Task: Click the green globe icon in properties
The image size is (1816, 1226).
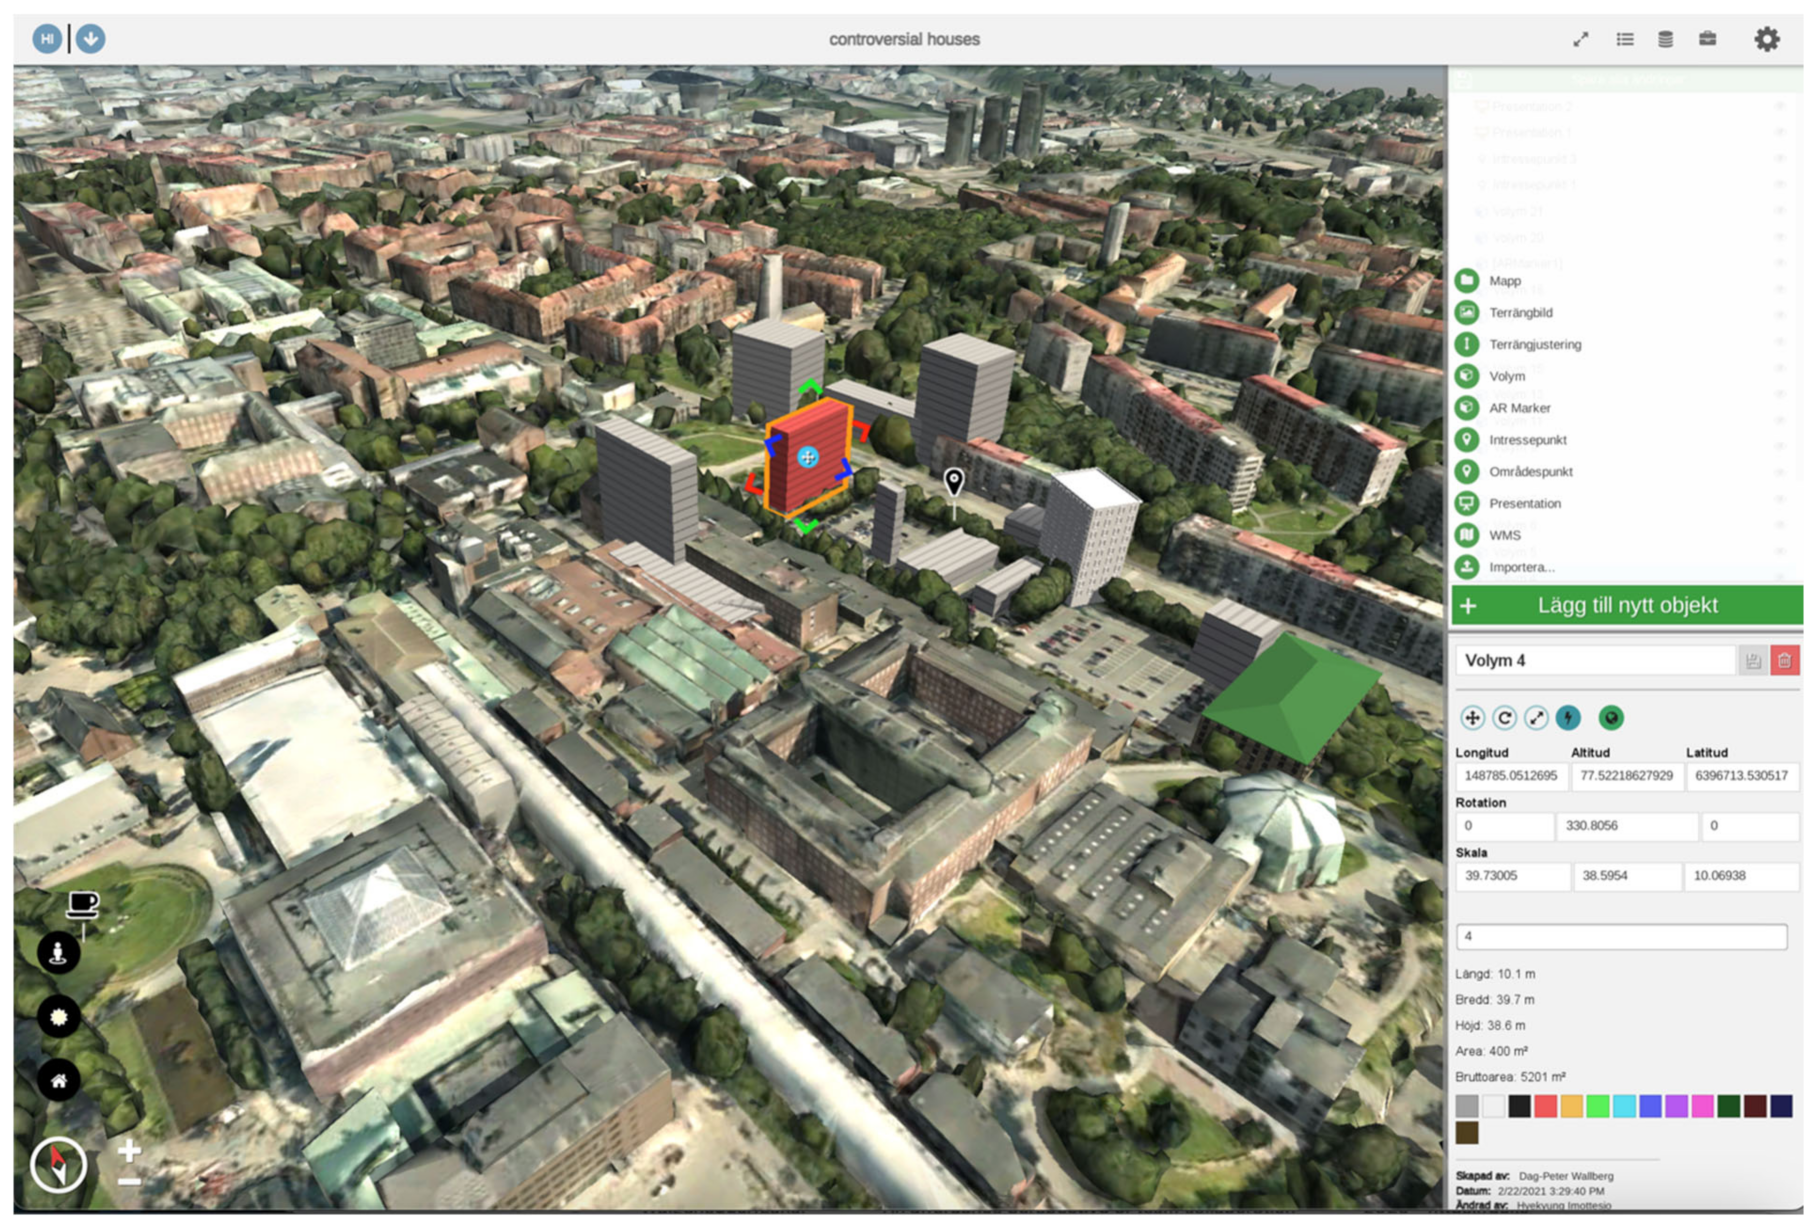Action: click(1610, 718)
